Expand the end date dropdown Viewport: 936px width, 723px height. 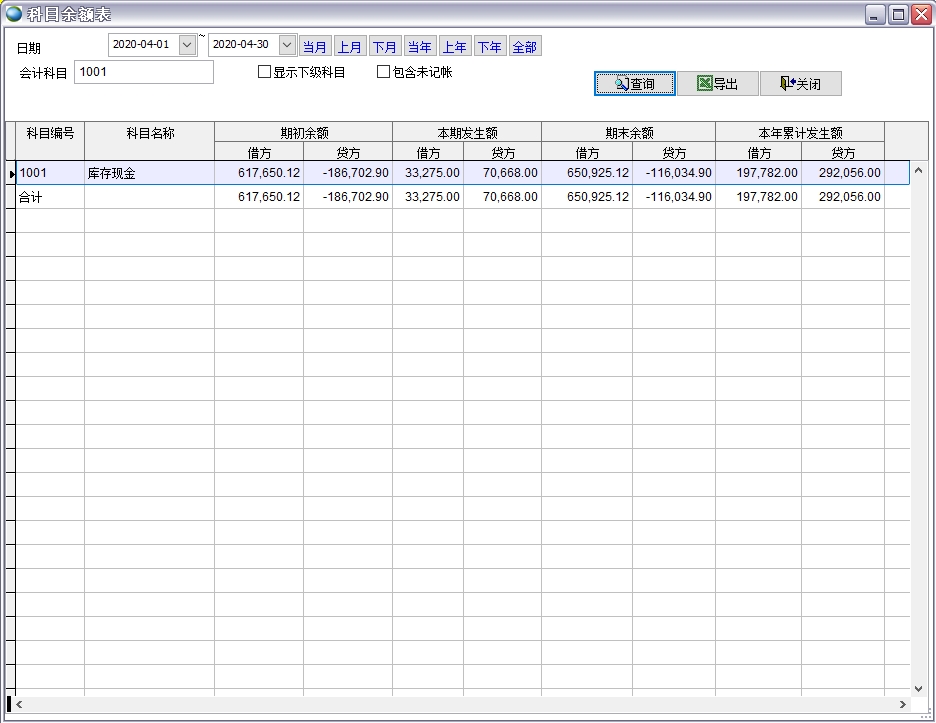[x=287, y=45]
